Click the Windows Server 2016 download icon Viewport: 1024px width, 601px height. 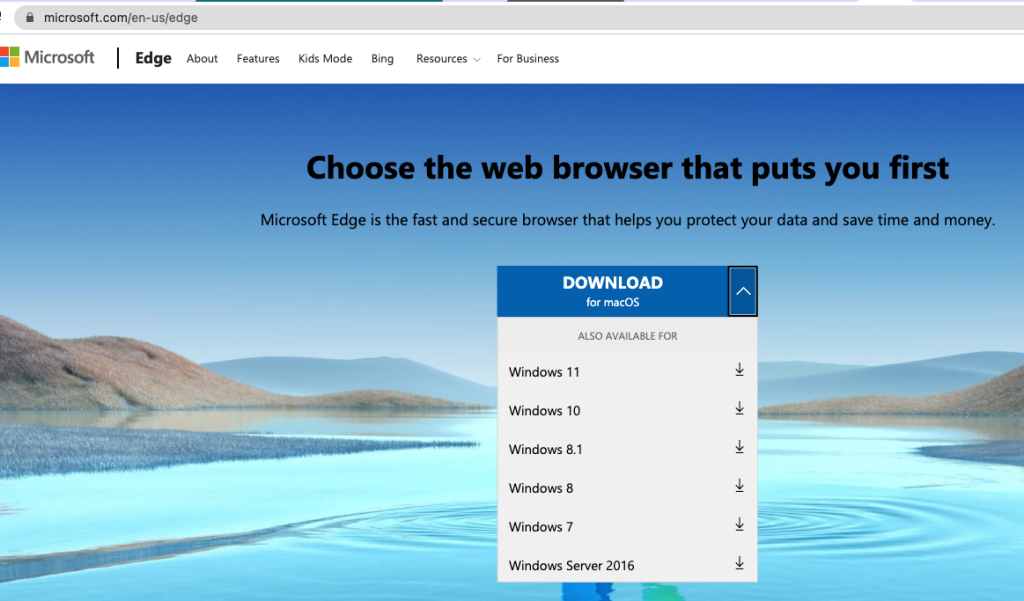pos(740,564)
